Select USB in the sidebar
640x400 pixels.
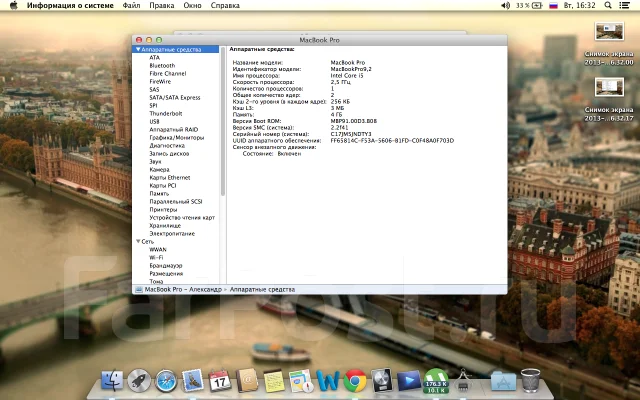154,122
